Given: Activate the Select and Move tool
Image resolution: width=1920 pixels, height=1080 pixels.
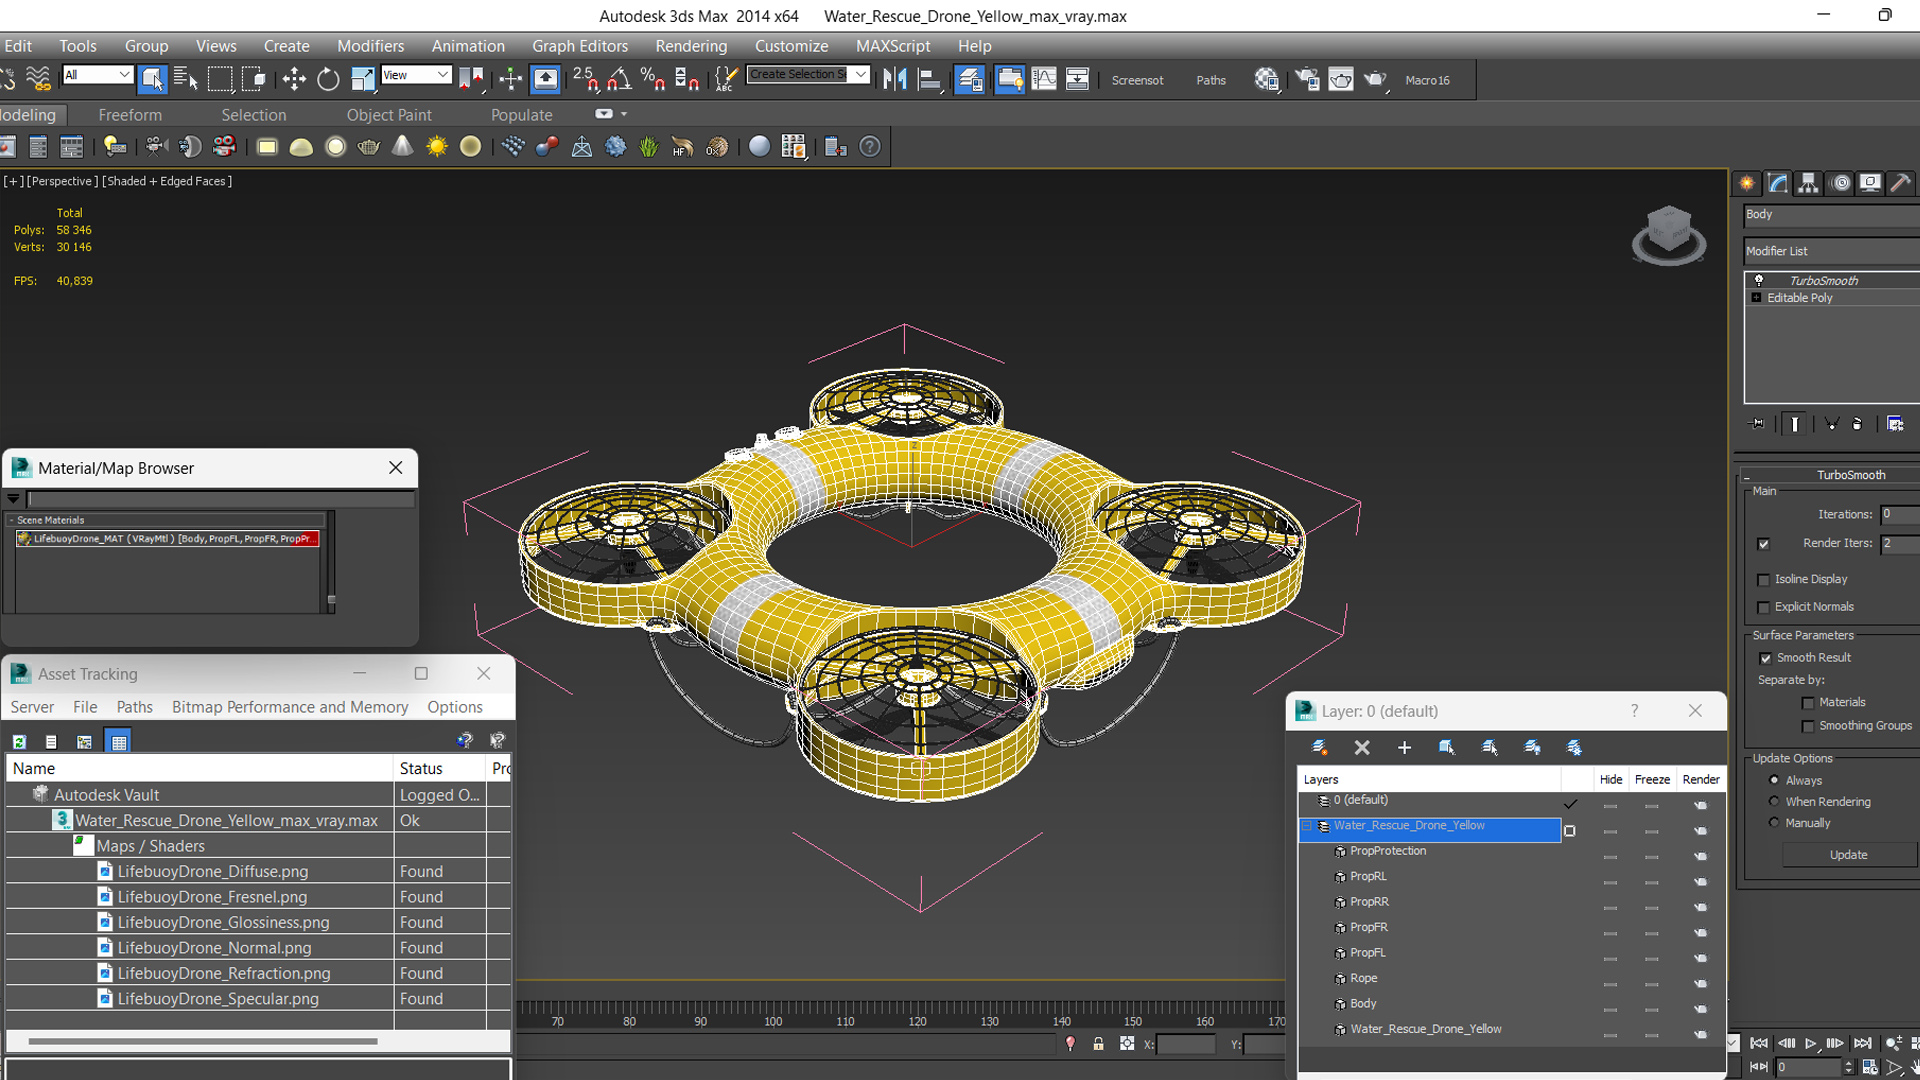Looking at the screenshot, I should [x=294, y=79].
